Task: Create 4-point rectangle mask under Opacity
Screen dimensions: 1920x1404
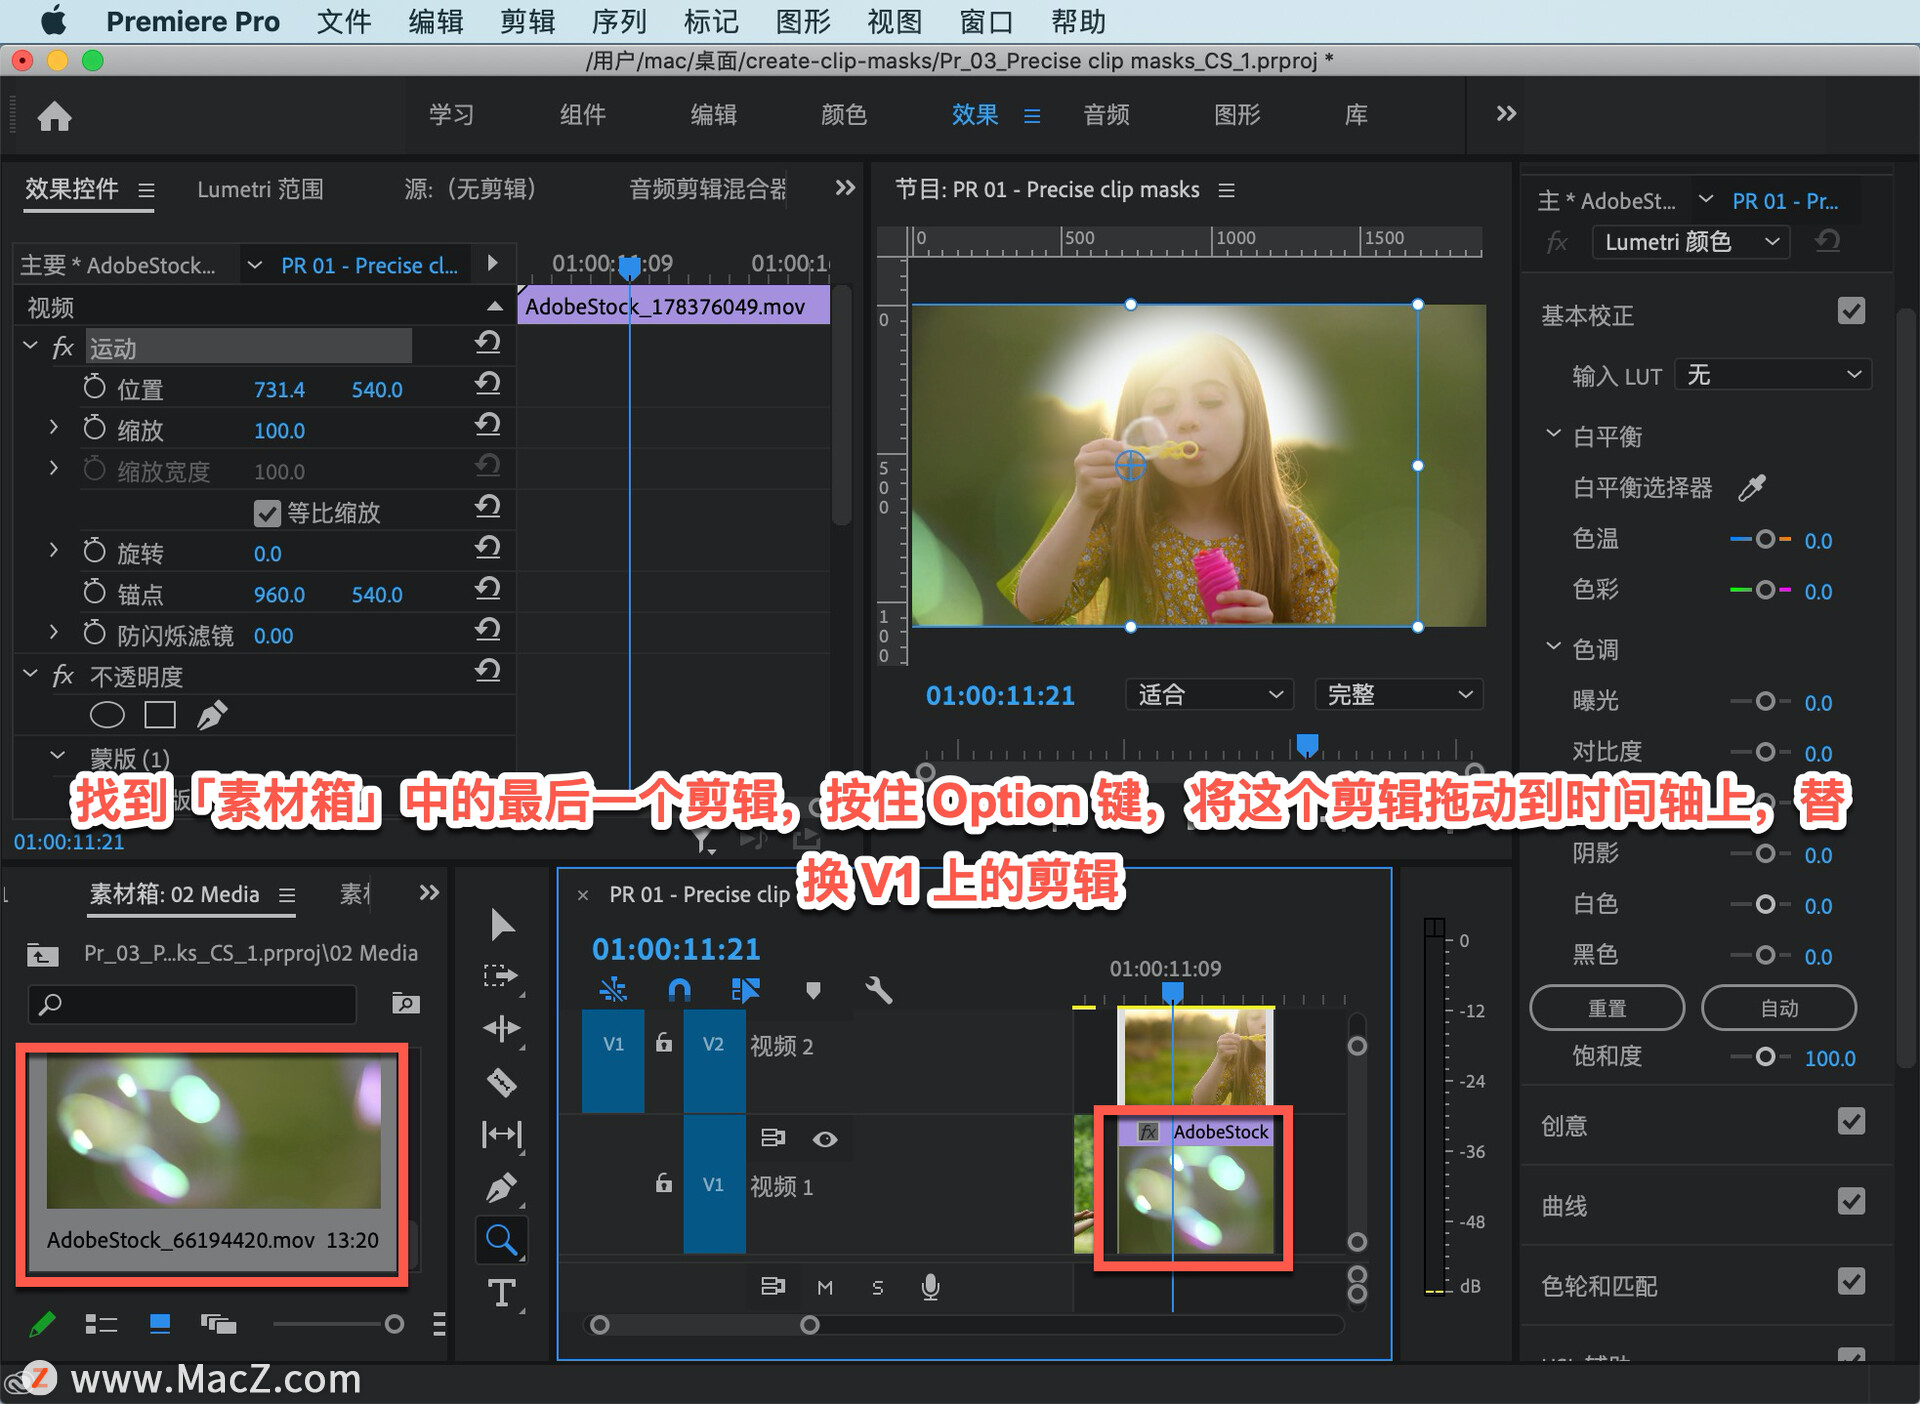Action: (160, 715)
